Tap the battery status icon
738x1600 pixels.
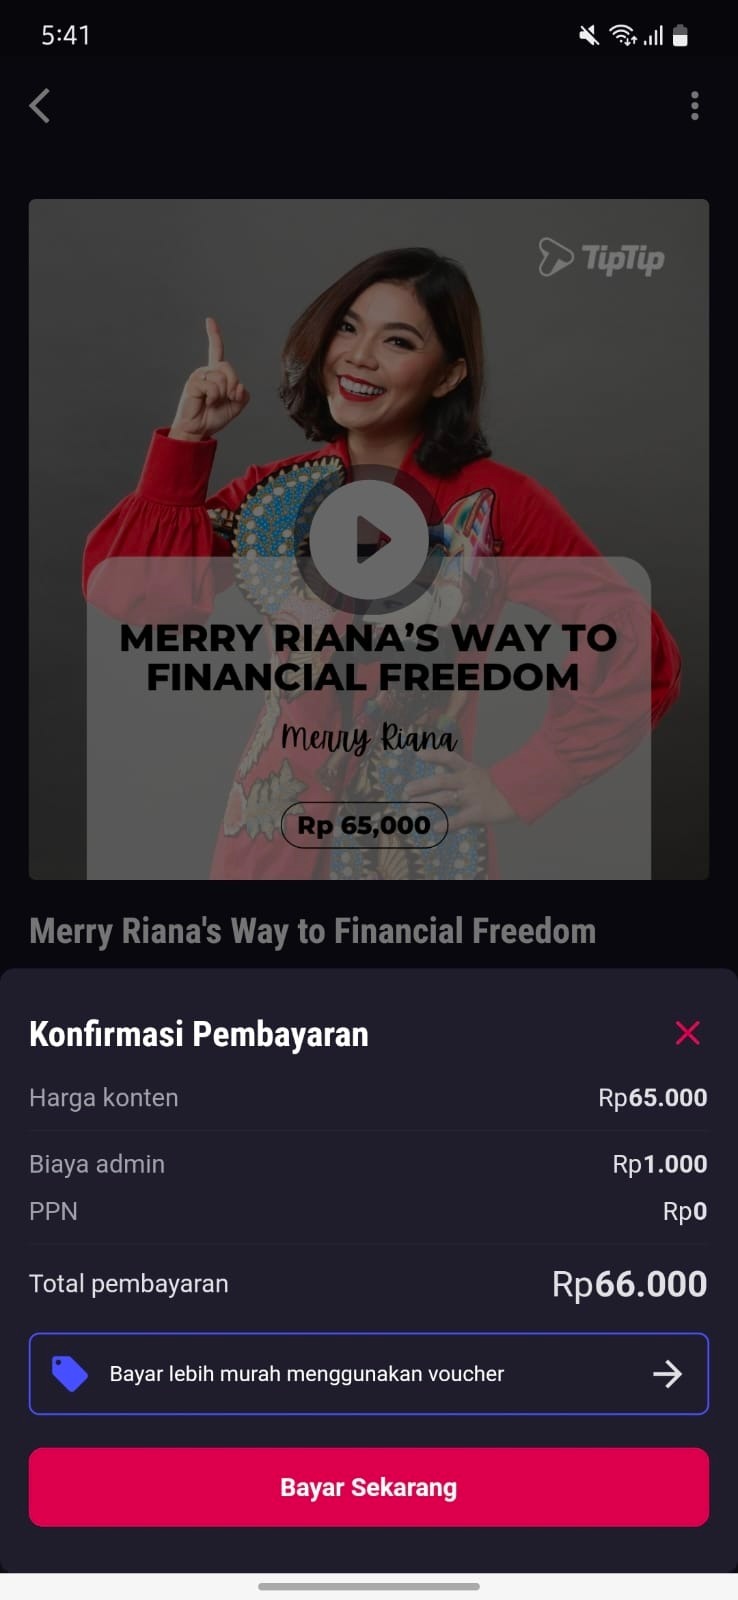tap(681, 36)
